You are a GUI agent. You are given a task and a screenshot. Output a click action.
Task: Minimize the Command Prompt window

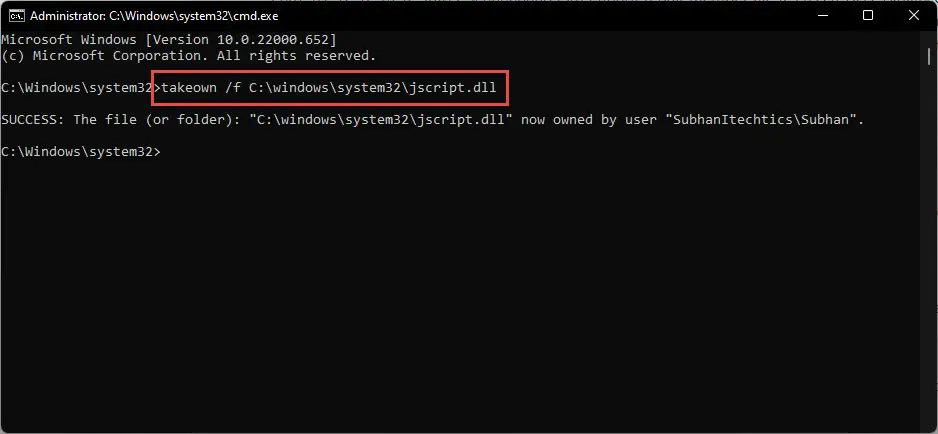pyautogui.click(x=822, y=16)
